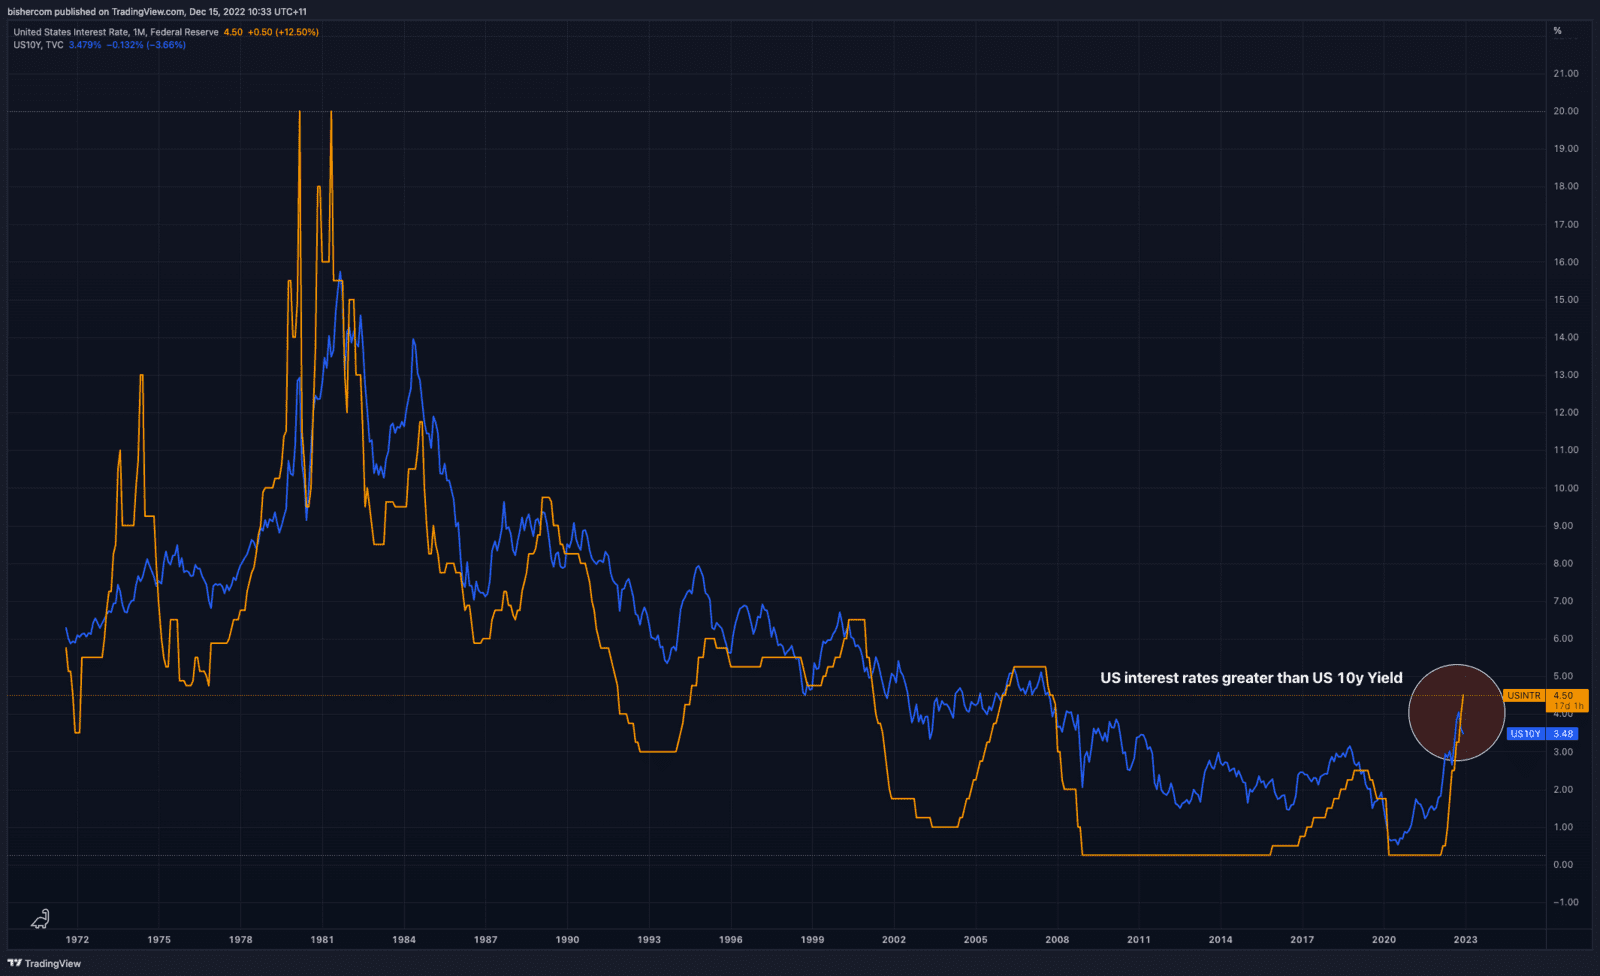Click the 2023 label on time axis
Viewport: 1600px width, 976px height.
coord(1465,940)
